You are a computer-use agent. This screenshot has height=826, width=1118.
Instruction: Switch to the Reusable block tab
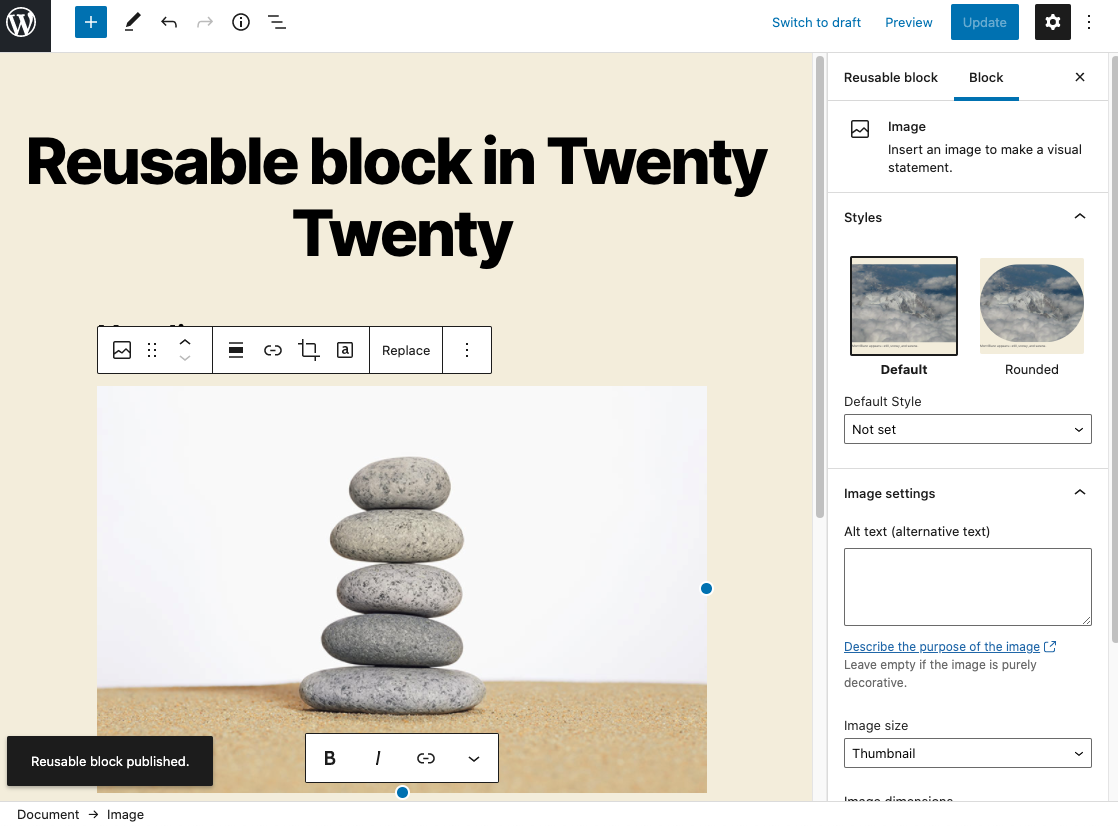(890, 77)
